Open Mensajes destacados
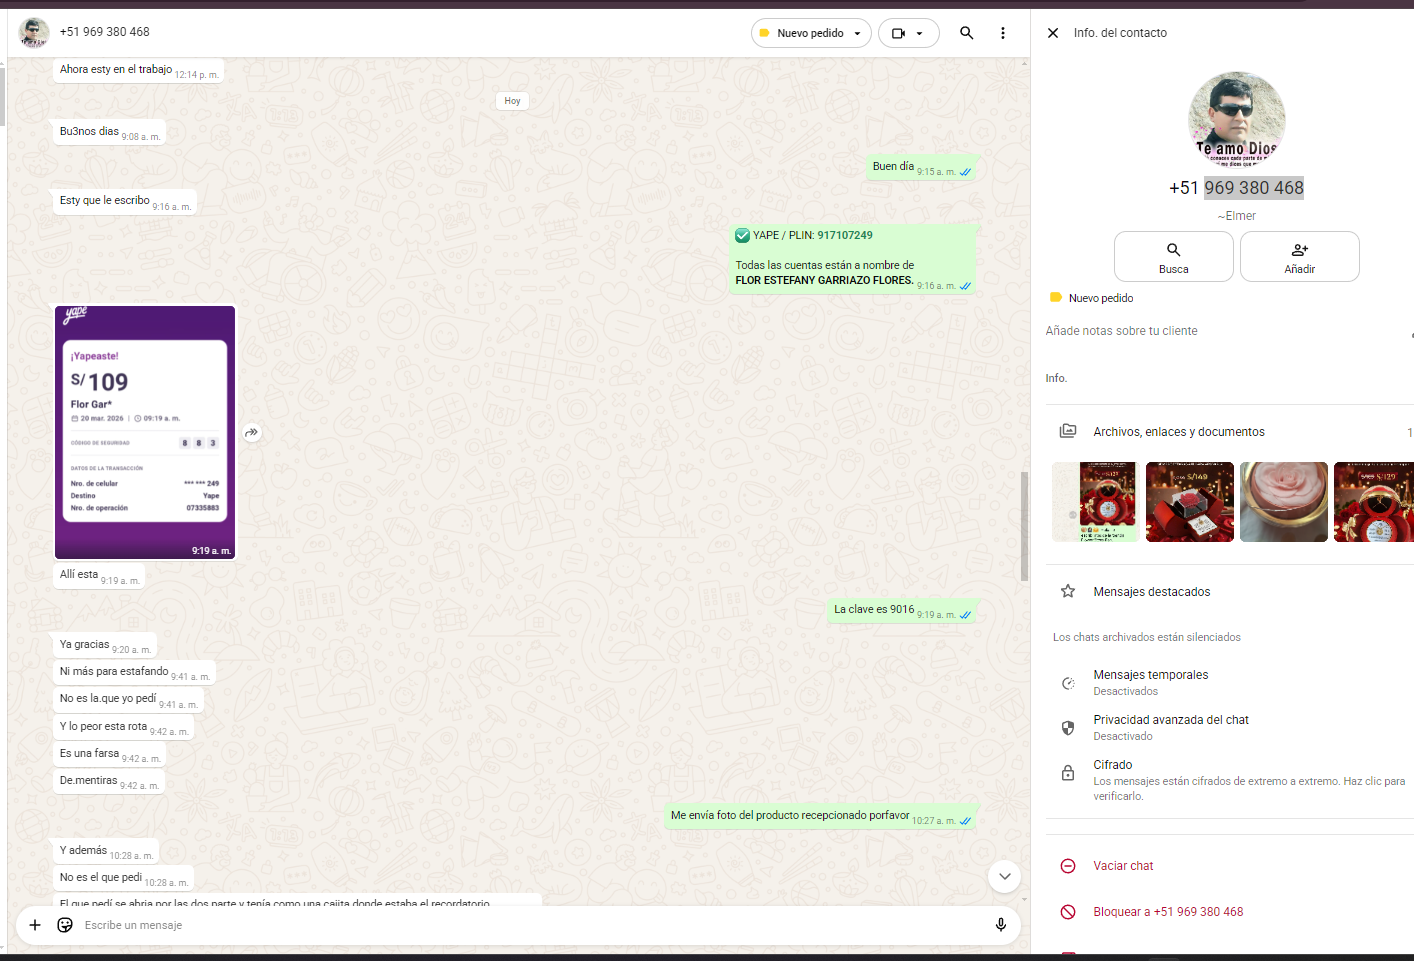This screenshot has width=1414, height=961. coord(1151,592)
